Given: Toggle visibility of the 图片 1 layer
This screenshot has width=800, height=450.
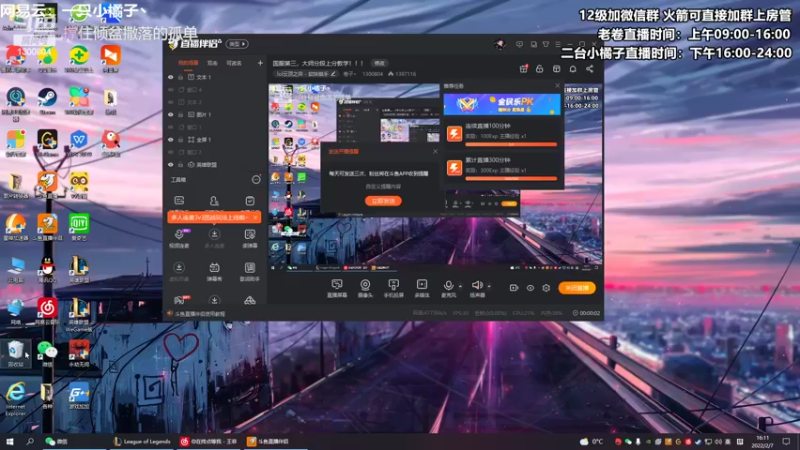Looking at the screenshot, I should (170, 115).
